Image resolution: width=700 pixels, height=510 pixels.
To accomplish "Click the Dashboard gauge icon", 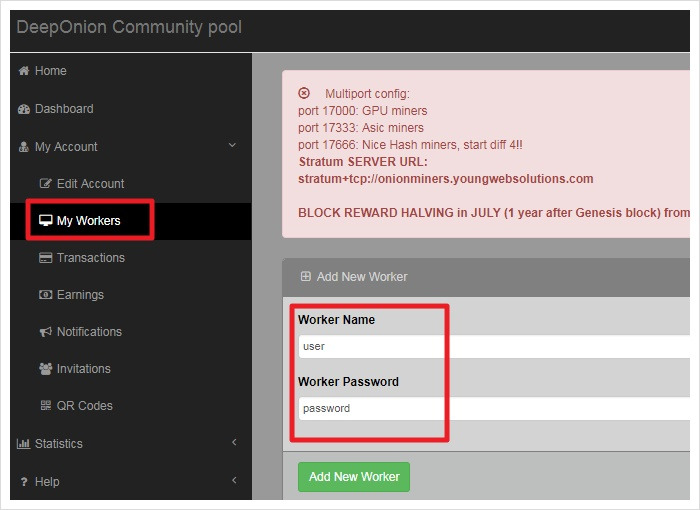I will (24, 109).
